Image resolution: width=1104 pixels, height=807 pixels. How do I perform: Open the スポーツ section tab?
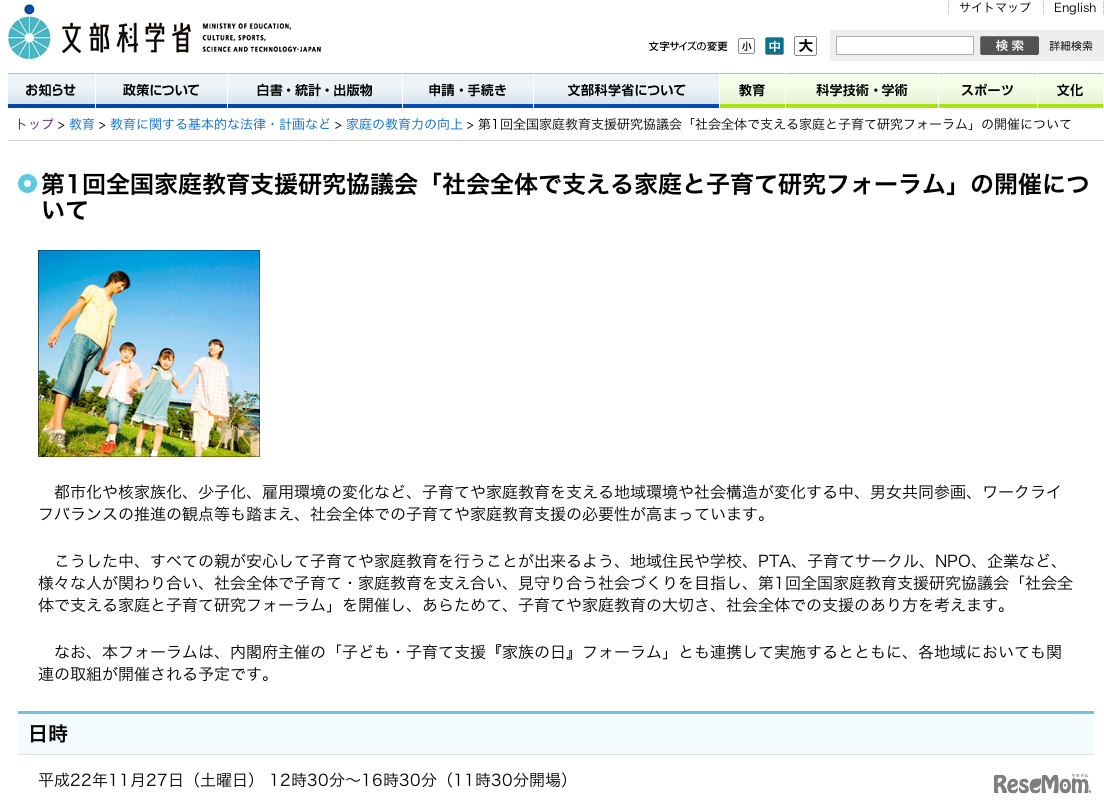[987, 90]
